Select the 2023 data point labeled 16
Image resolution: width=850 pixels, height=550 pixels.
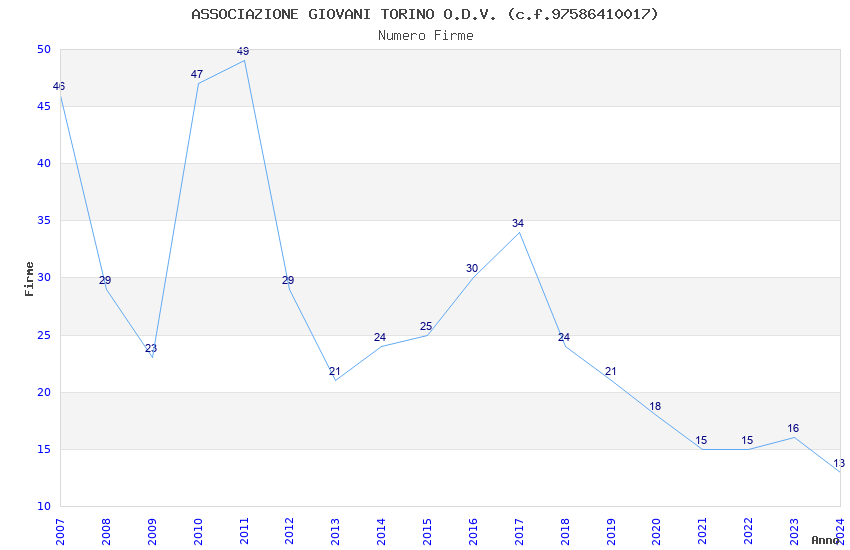(793, 429)
